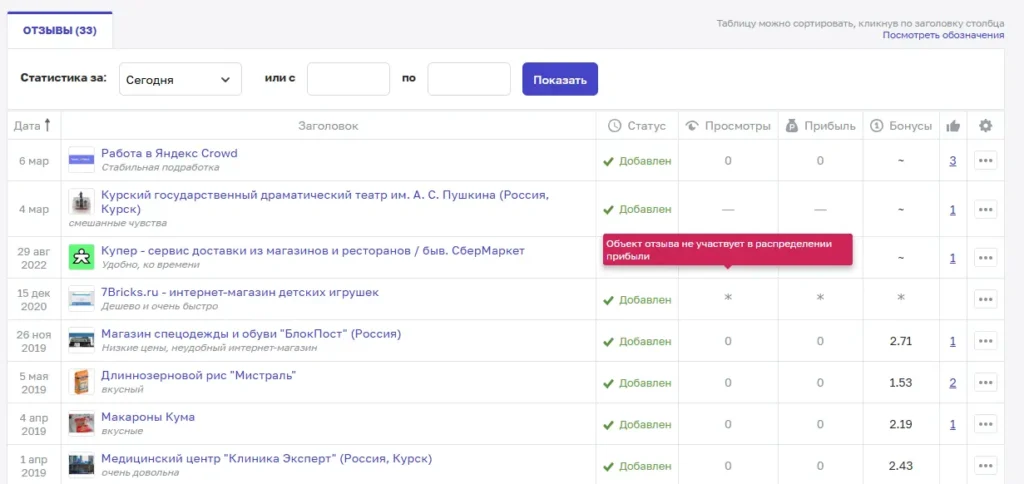The width and height of the screenshot is (1024, 484).
Task: Click the Мистраль rice package thumbnail
Action: tap(82, 381)
